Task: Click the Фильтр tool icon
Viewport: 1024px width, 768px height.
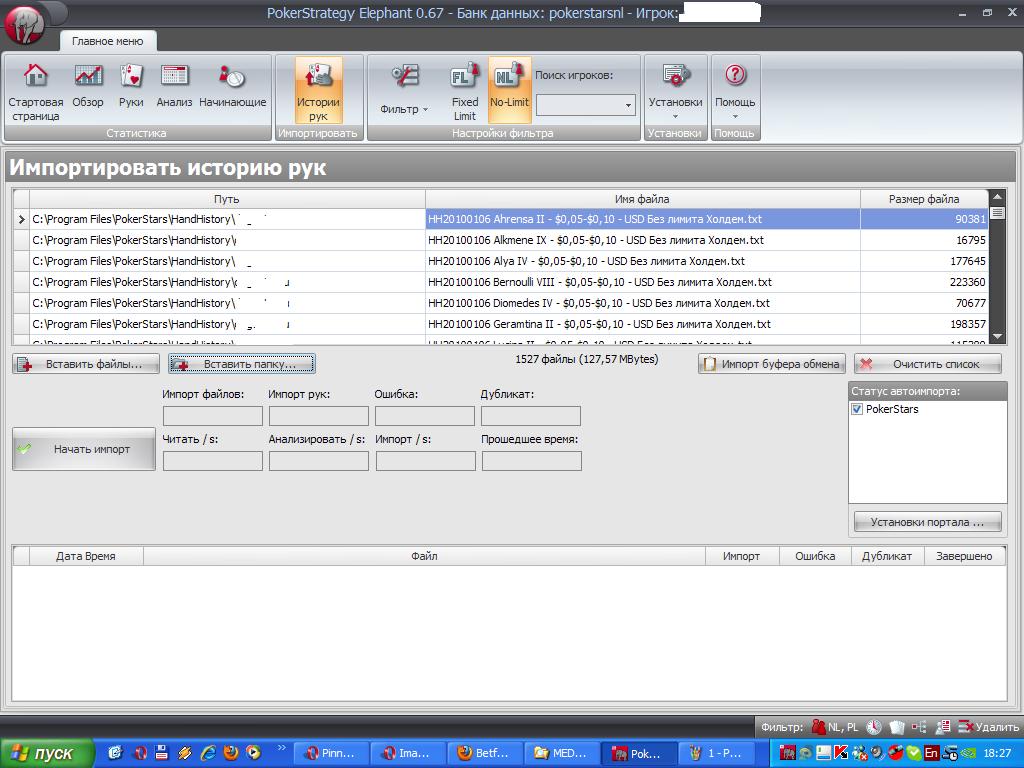Action: pos(405,75)
